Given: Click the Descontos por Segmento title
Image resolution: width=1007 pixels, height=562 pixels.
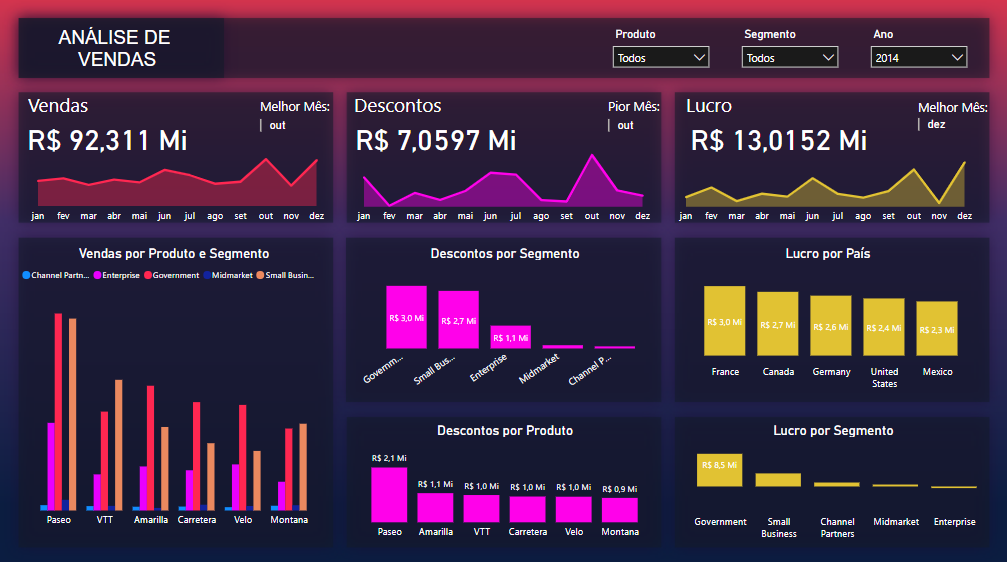Looking at the screenshot, I should pyautogui.click(x=505, y=254).
